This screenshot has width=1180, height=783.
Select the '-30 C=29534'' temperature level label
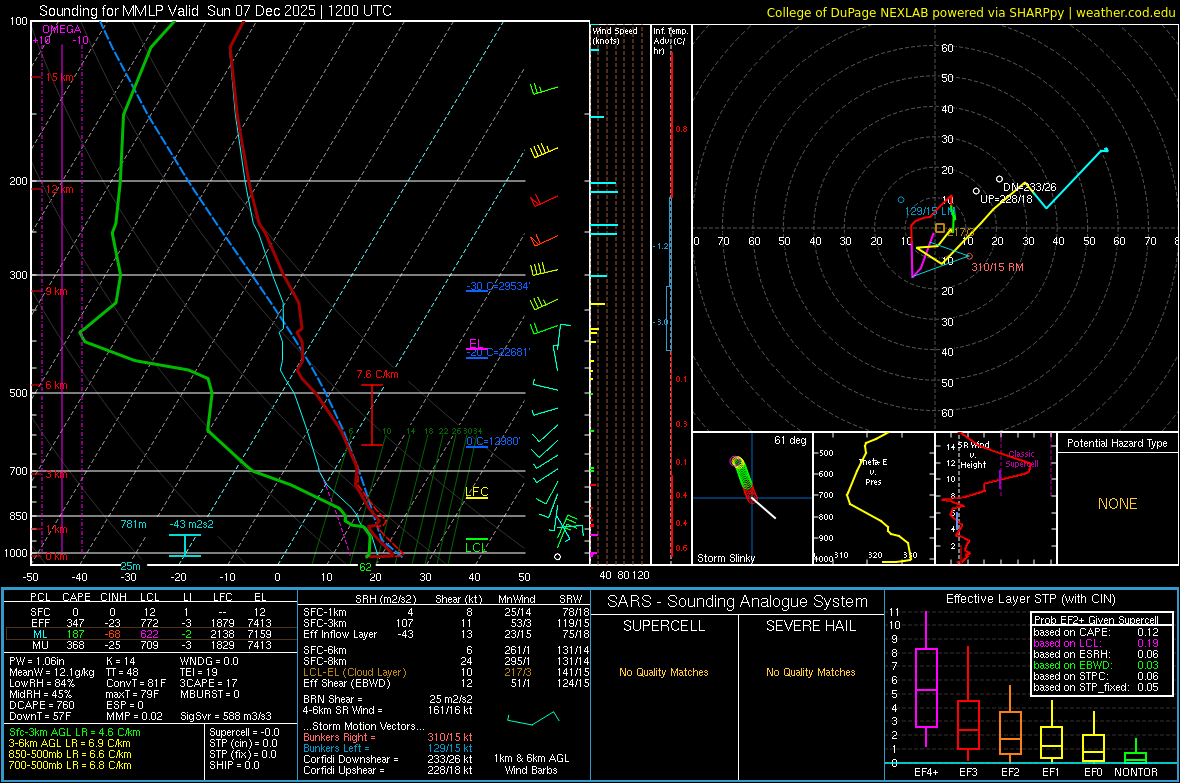click(x=498, y=286)
